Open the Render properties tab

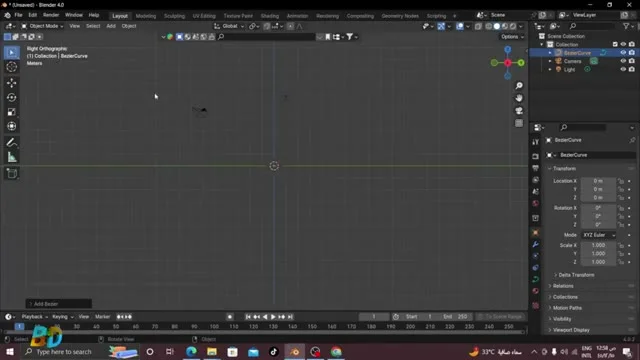536,156
